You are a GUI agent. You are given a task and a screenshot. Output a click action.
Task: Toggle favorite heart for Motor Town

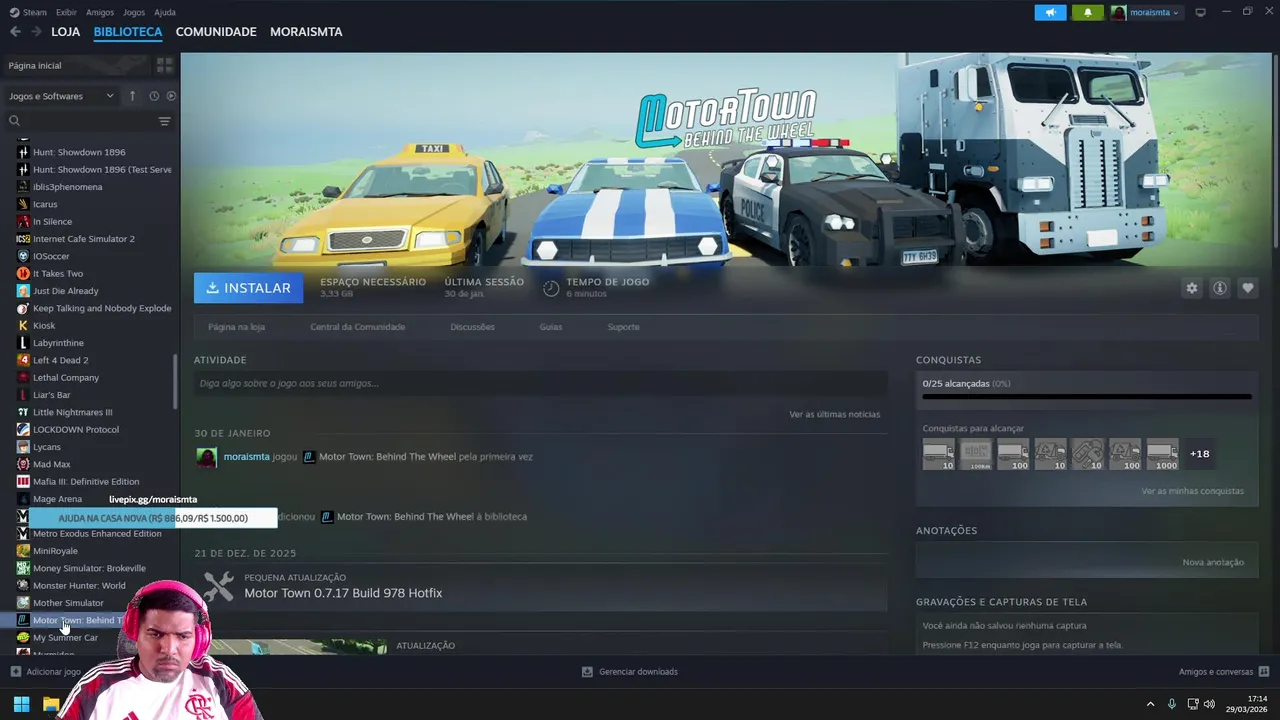(x=1247, y=288)
